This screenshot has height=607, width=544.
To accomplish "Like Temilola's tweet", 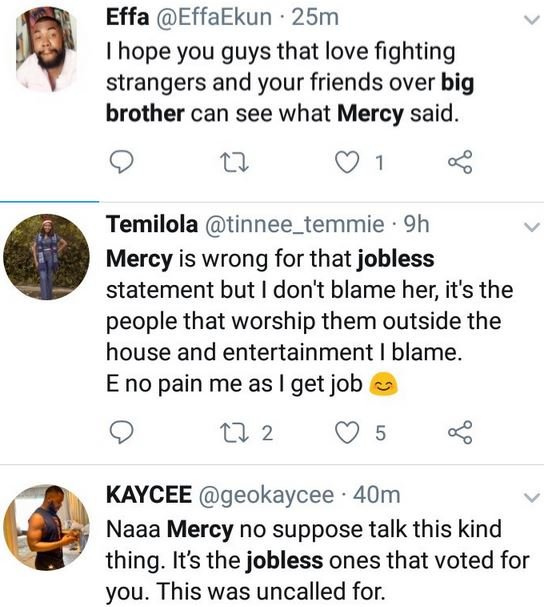I will tap(347, 432).
